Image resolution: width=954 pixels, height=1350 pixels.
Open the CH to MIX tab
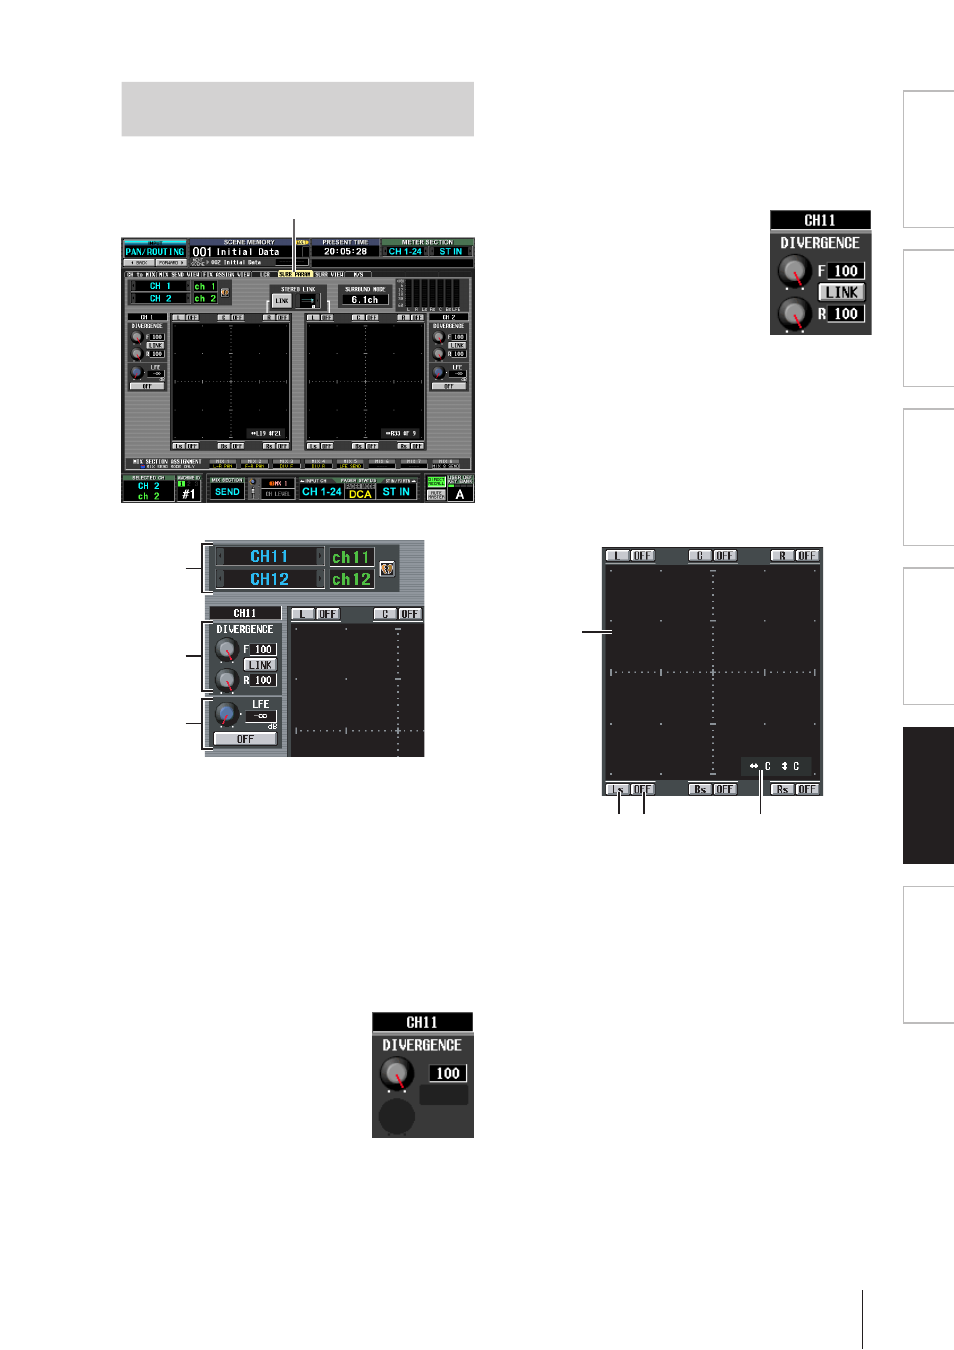[141, 274]
